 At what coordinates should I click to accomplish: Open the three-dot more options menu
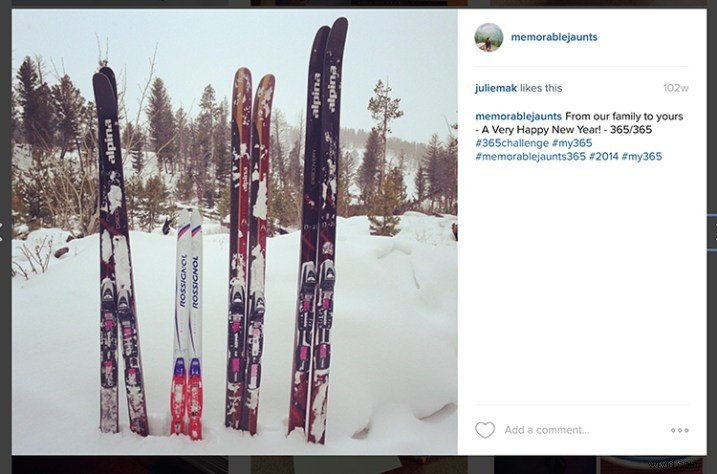pyautogui.click(x=680, y=430)
